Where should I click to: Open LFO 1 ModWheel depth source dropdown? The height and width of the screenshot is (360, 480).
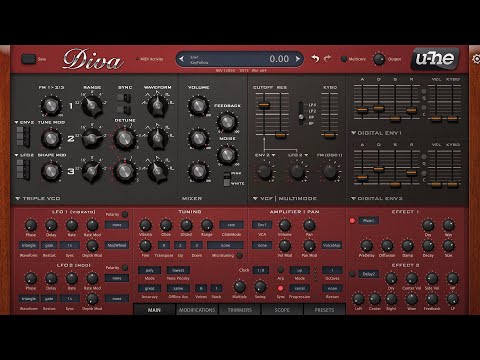pos(117,245)
